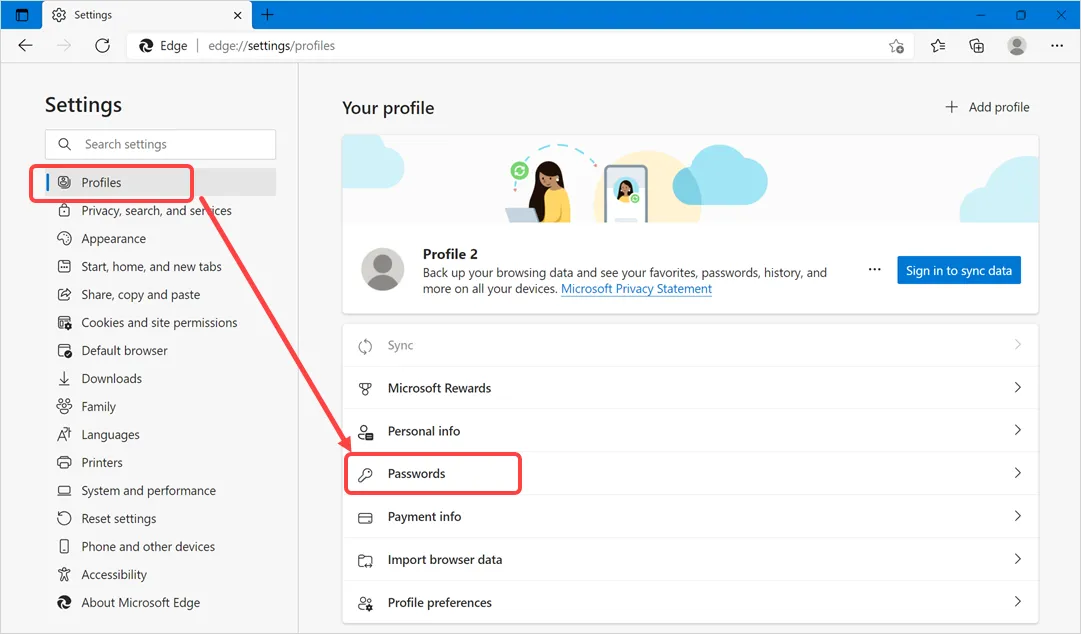Open Downloads settings section
1081x634 pixels.
click(111, 379)
